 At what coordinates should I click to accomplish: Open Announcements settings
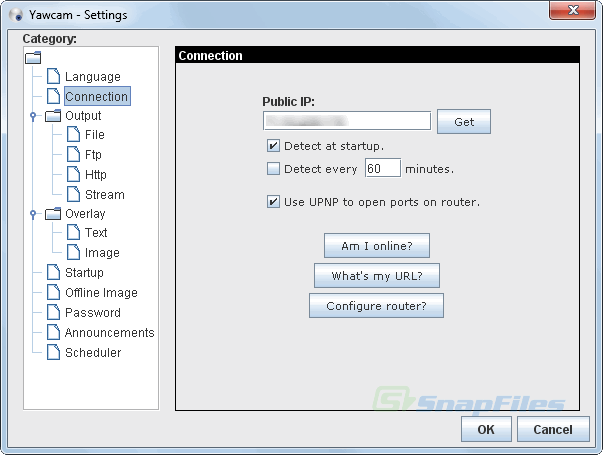109,333
